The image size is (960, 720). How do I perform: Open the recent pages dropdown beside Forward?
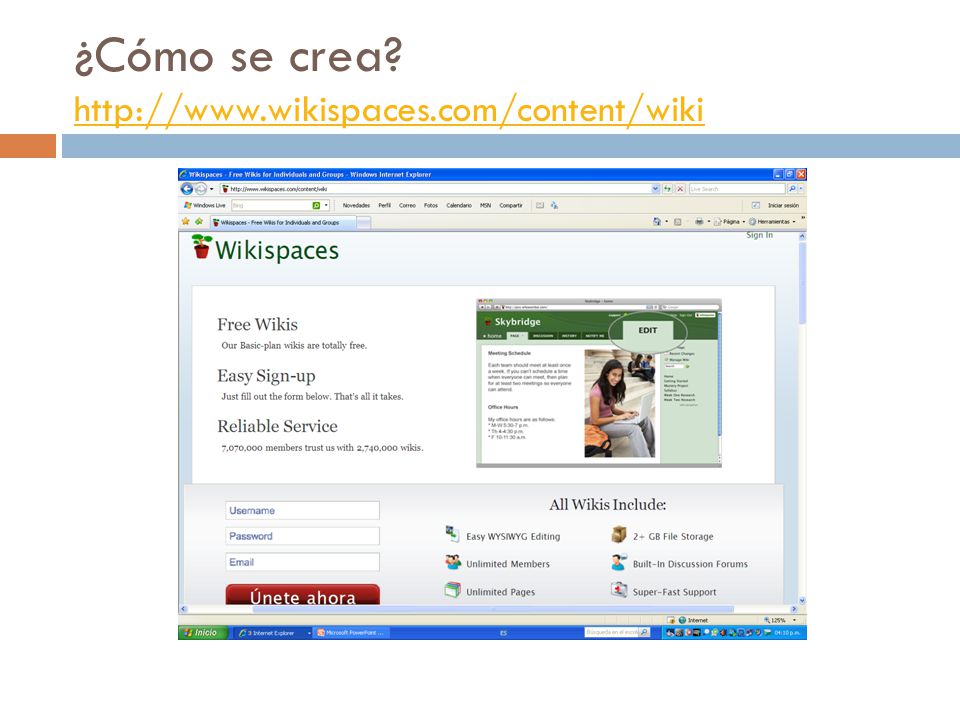212,189
